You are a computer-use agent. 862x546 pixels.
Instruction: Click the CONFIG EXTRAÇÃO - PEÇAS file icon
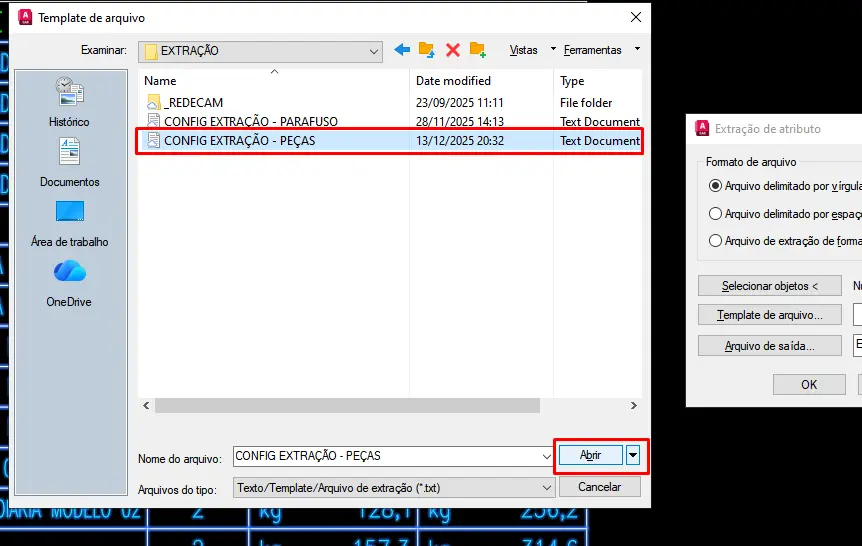[153, 140]
